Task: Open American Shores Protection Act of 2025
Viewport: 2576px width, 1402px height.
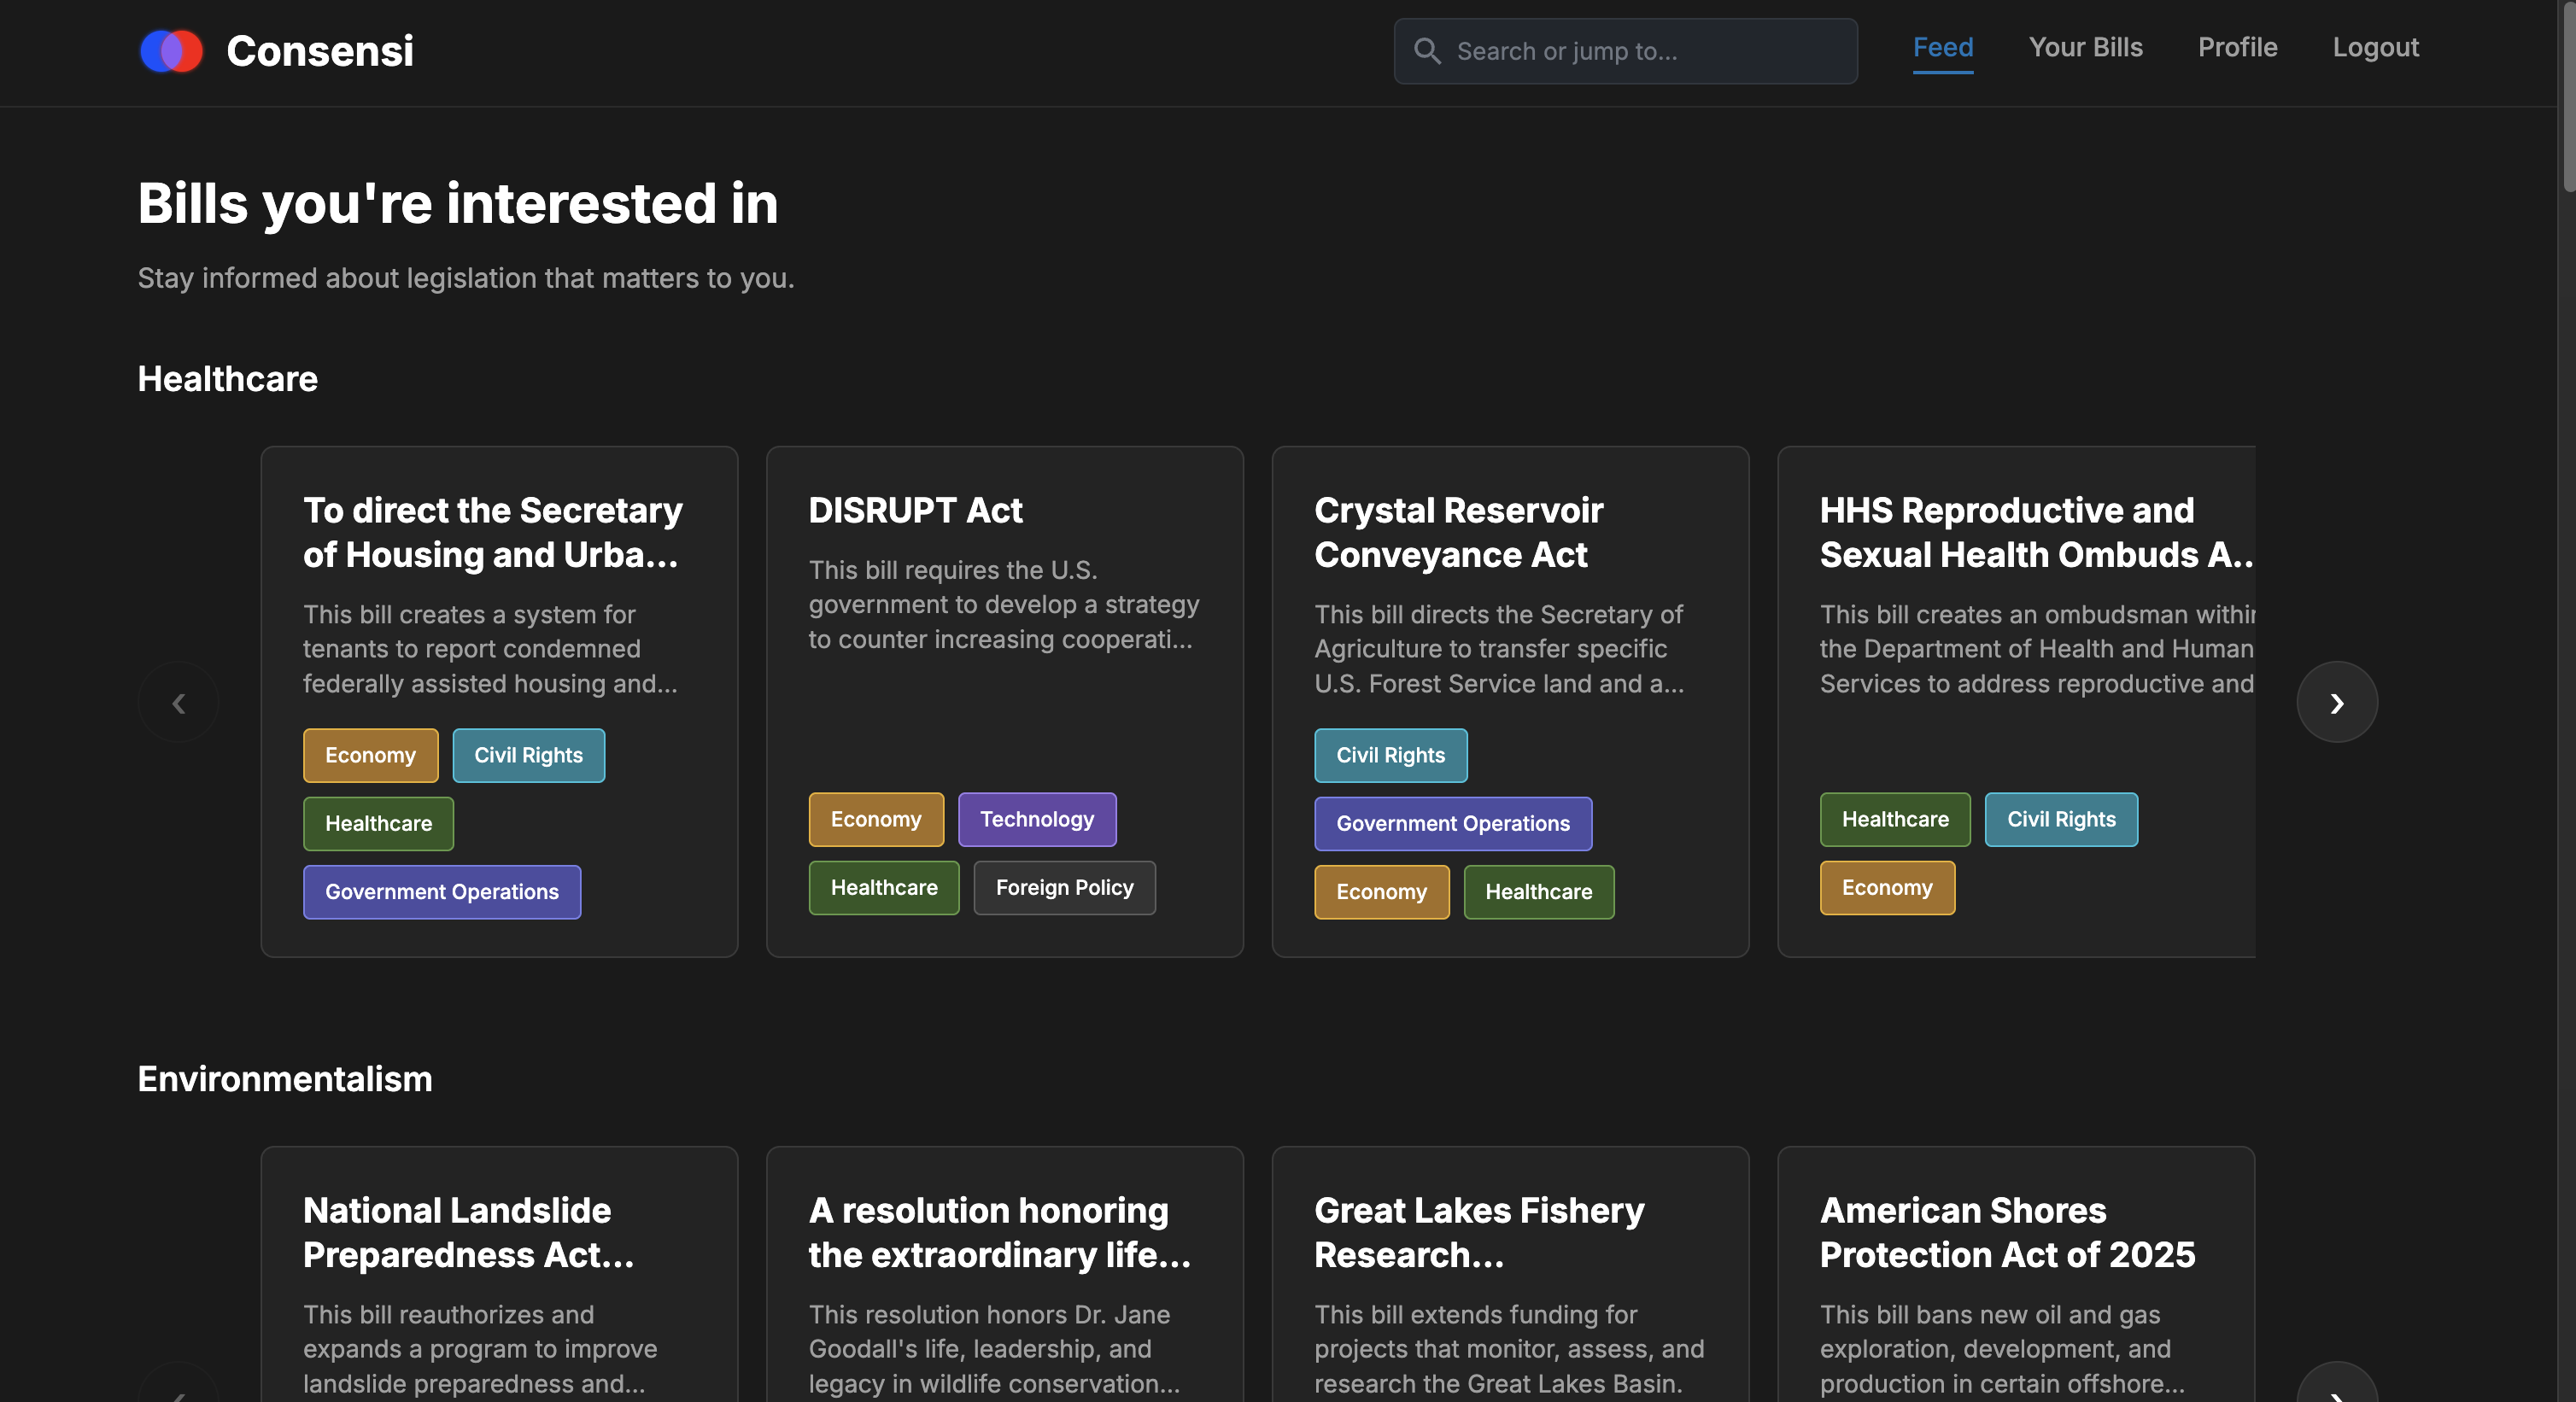Action: [2006, 1232]
